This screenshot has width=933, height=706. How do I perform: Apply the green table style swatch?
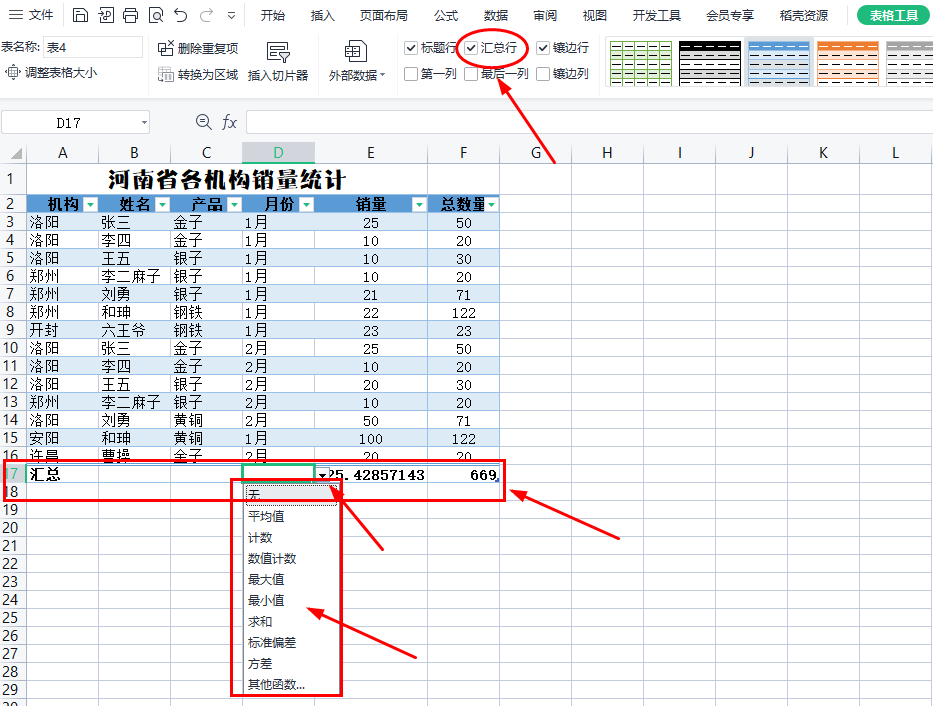[x=641, y=63]
